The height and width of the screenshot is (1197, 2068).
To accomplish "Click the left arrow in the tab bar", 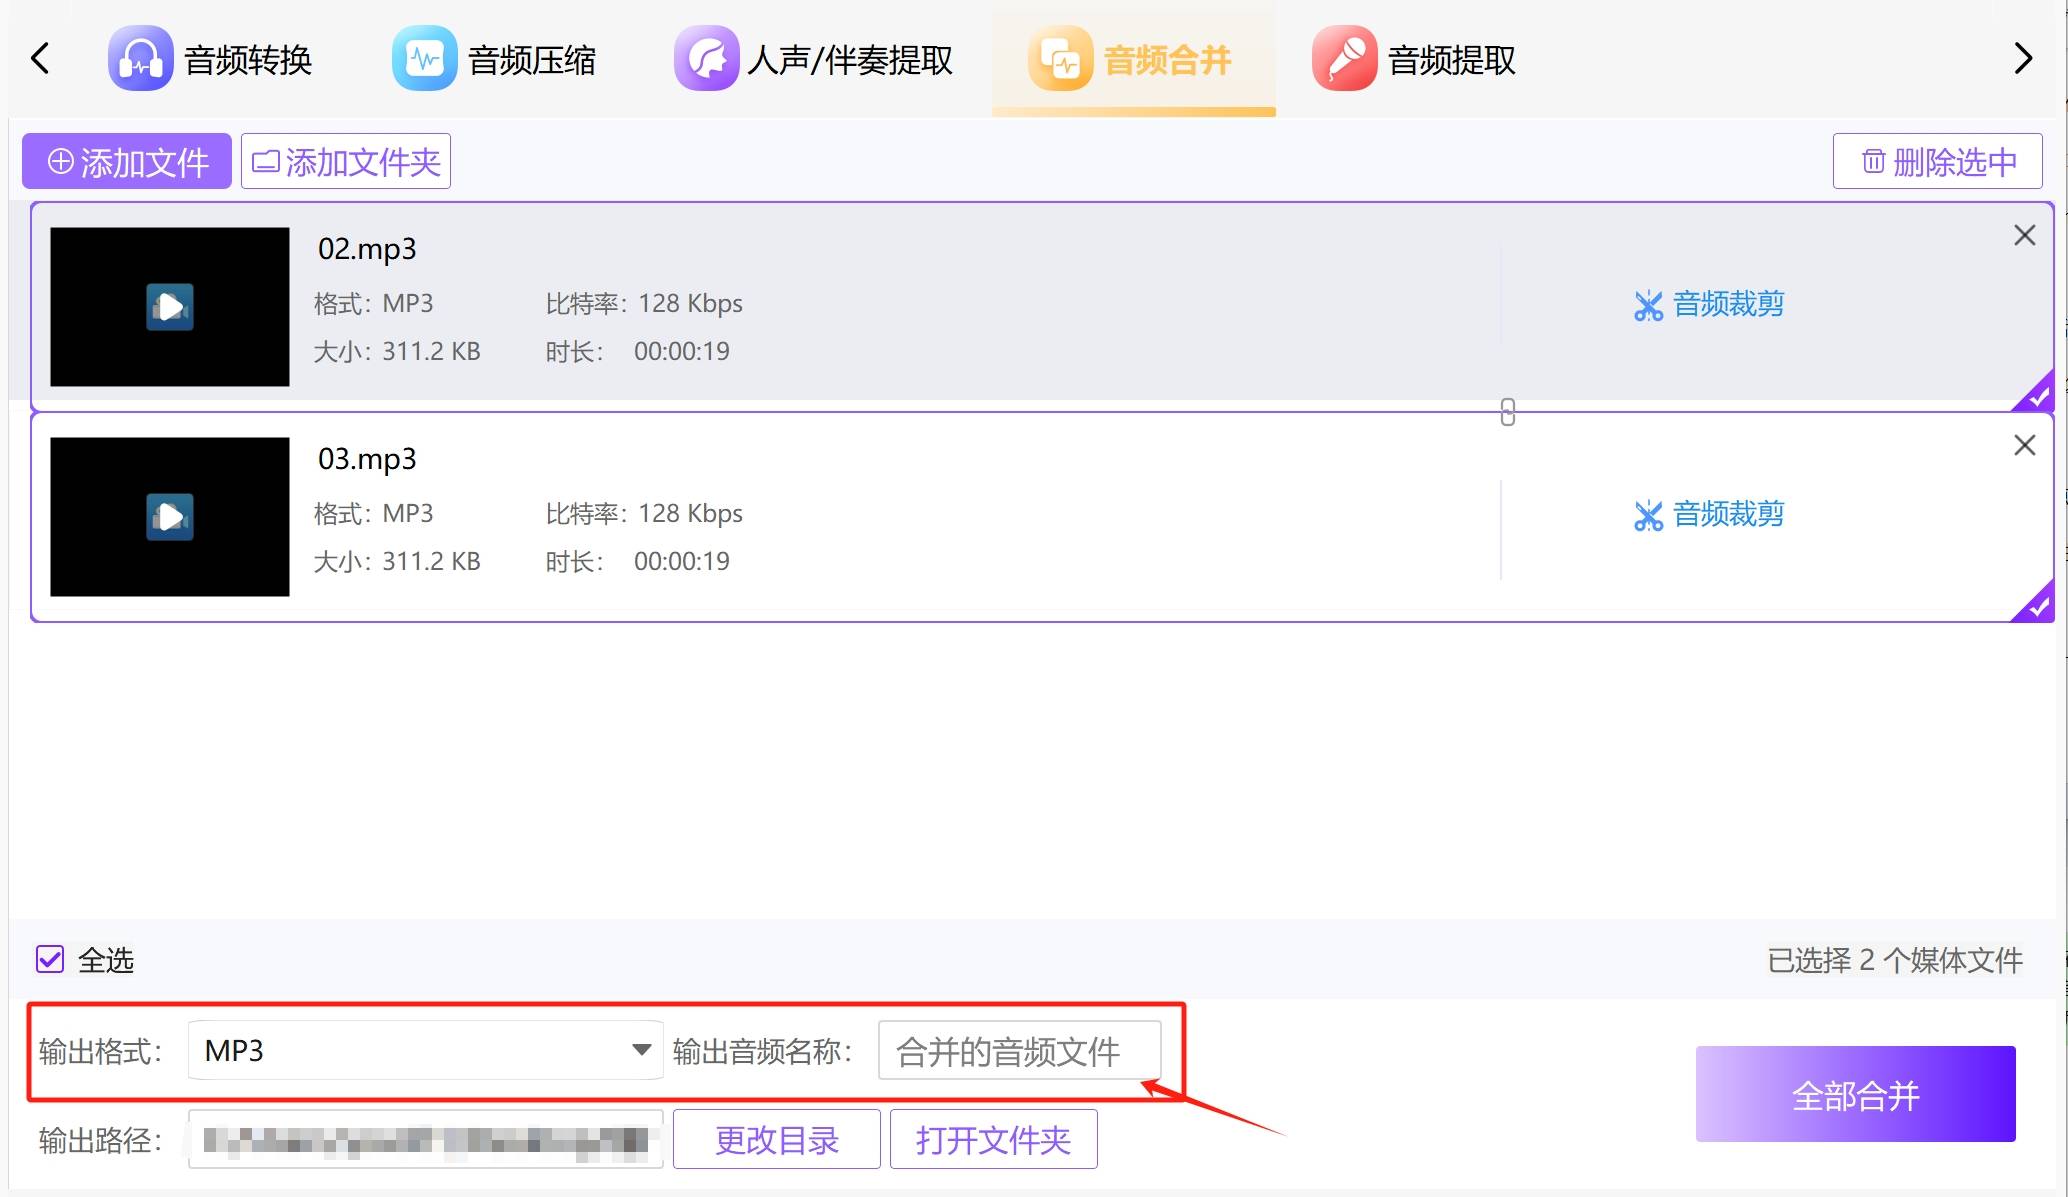I will (40, 59).
